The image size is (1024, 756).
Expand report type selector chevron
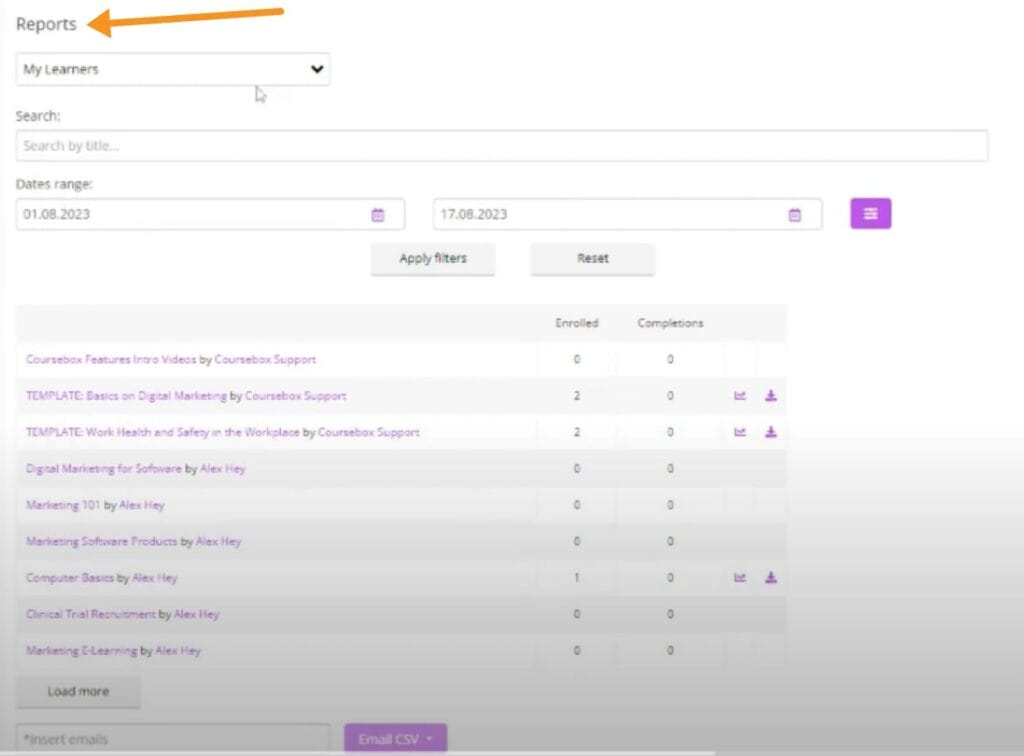317,69
